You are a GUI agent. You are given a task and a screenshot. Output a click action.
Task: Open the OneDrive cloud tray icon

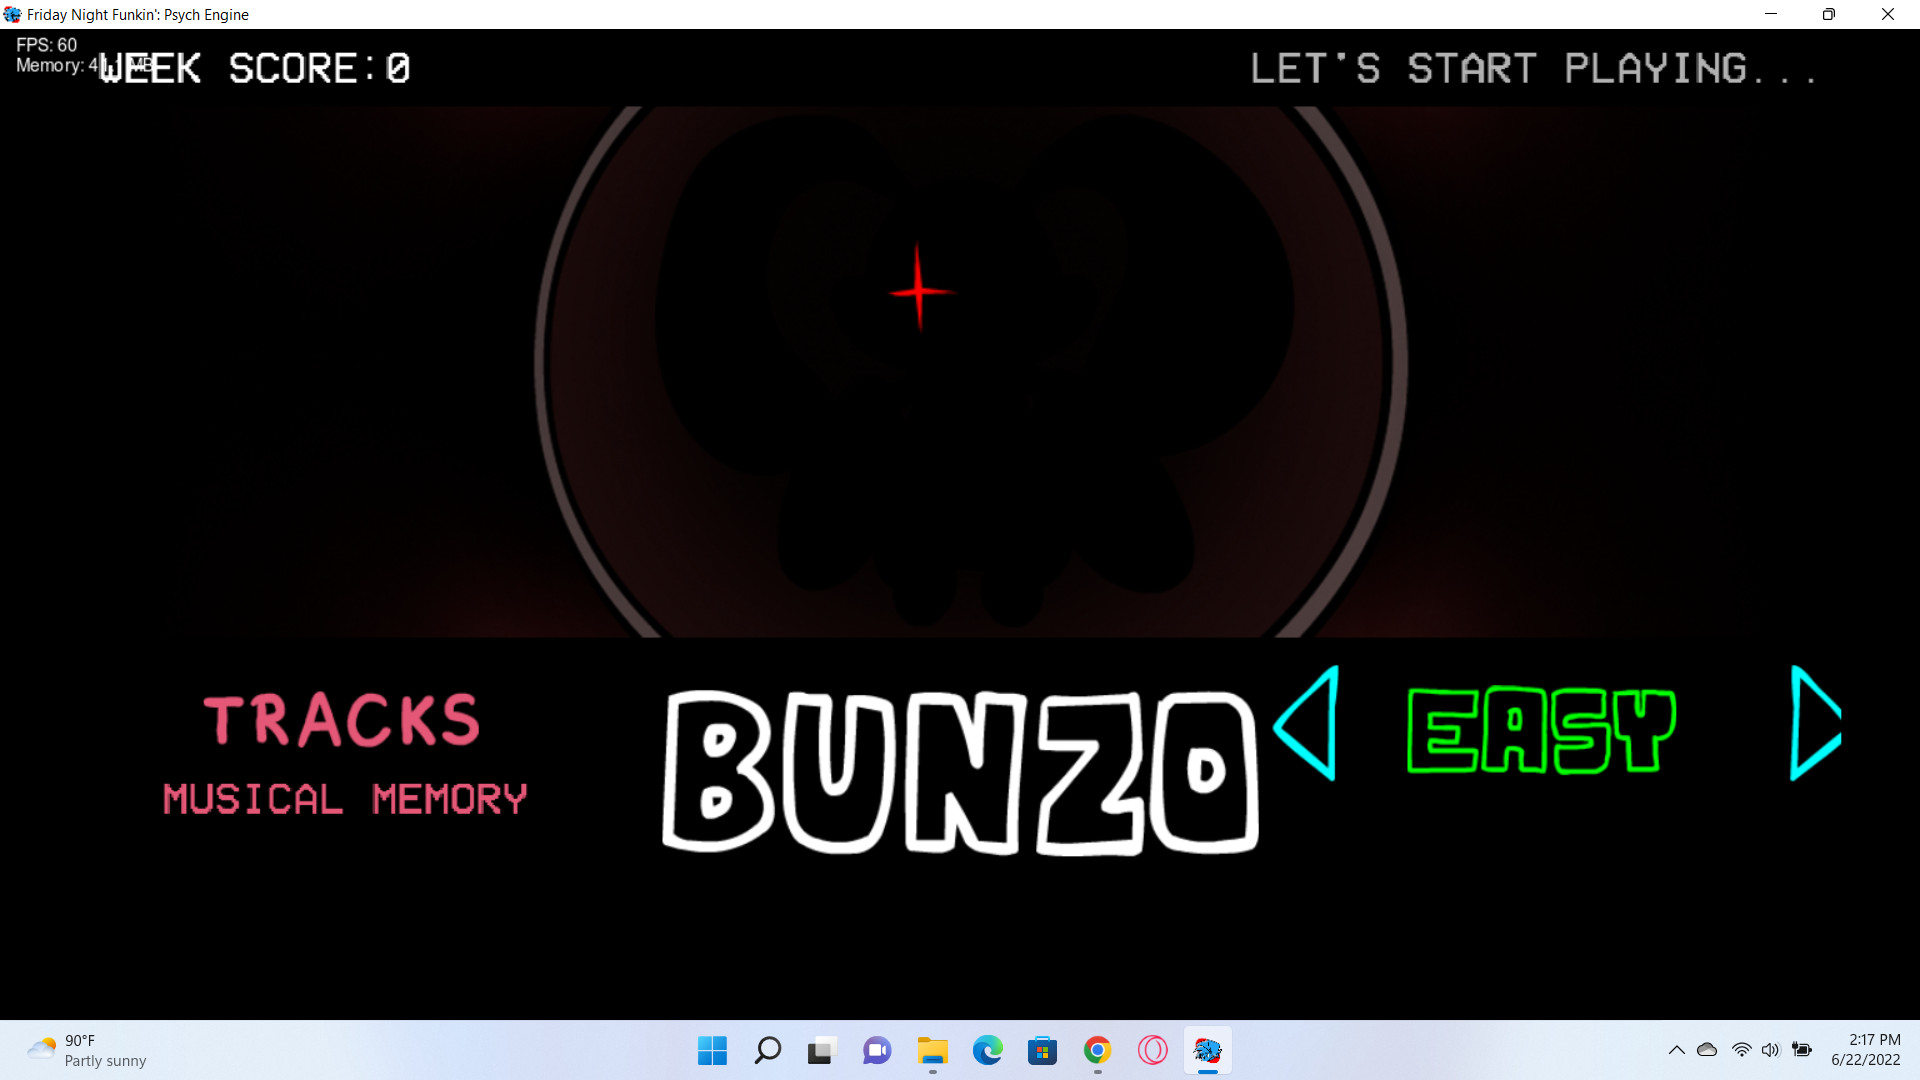(x=1707, y=1050)
